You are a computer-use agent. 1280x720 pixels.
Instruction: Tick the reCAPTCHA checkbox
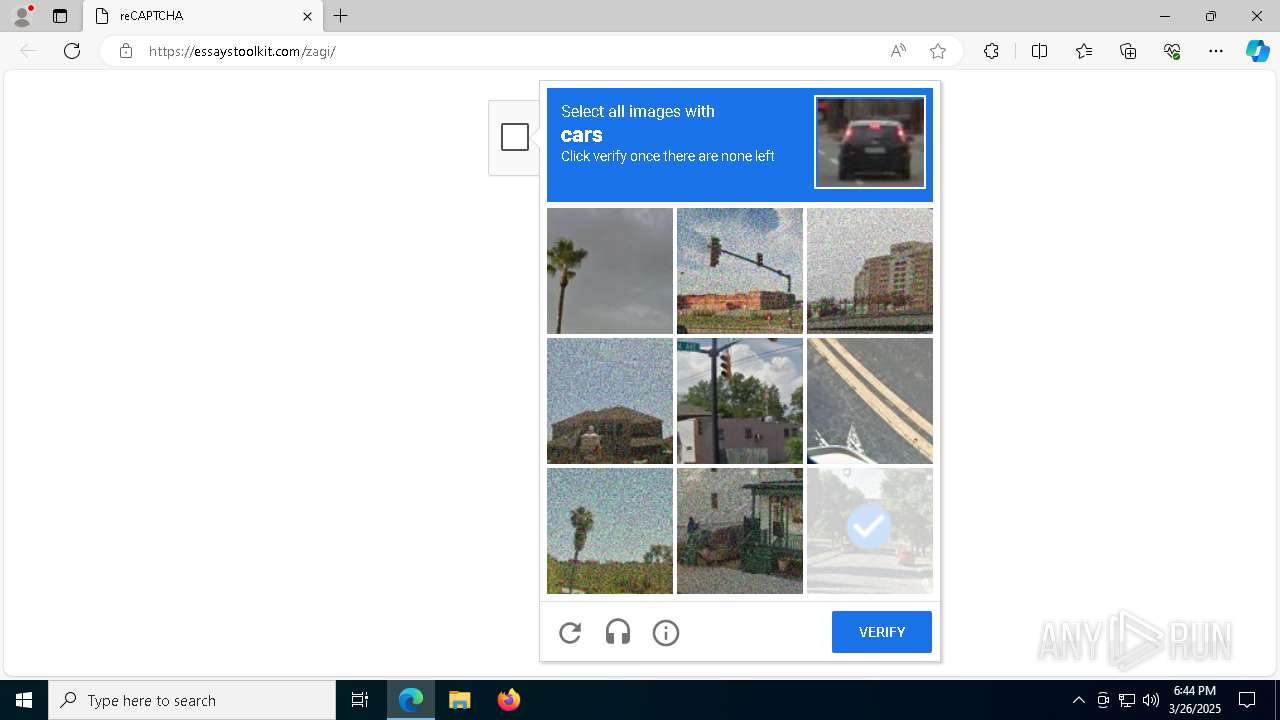tap(515, 137)
